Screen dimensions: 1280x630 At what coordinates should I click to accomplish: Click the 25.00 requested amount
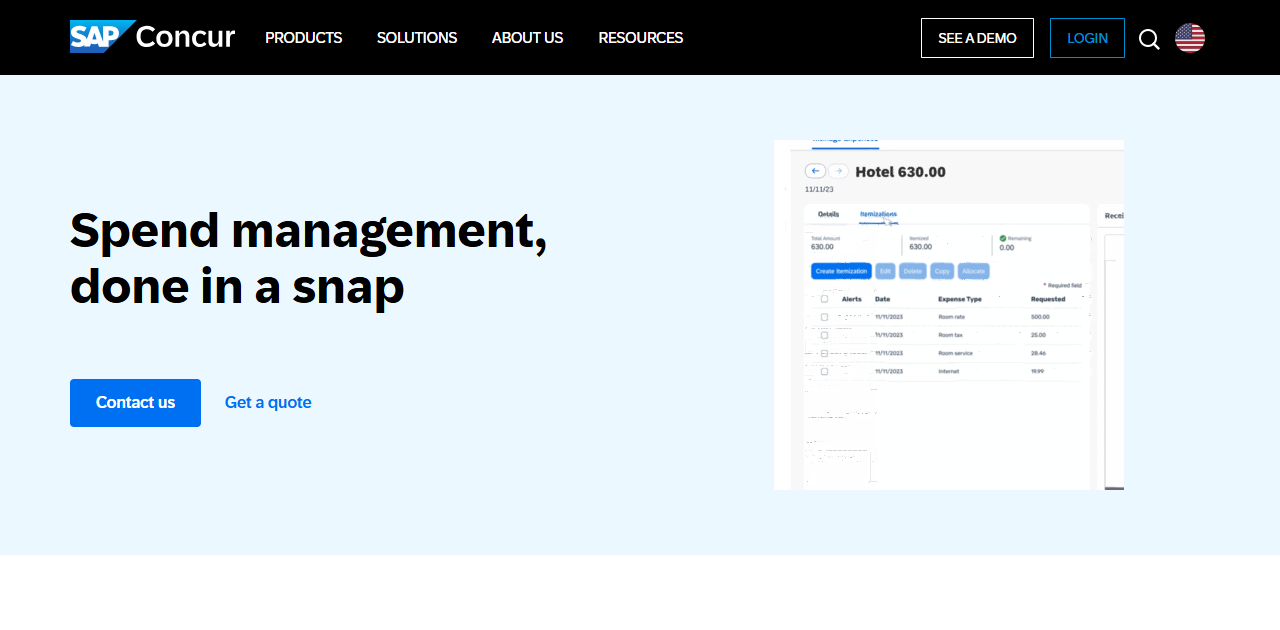pyautogui.click(x=1038, y=335)
